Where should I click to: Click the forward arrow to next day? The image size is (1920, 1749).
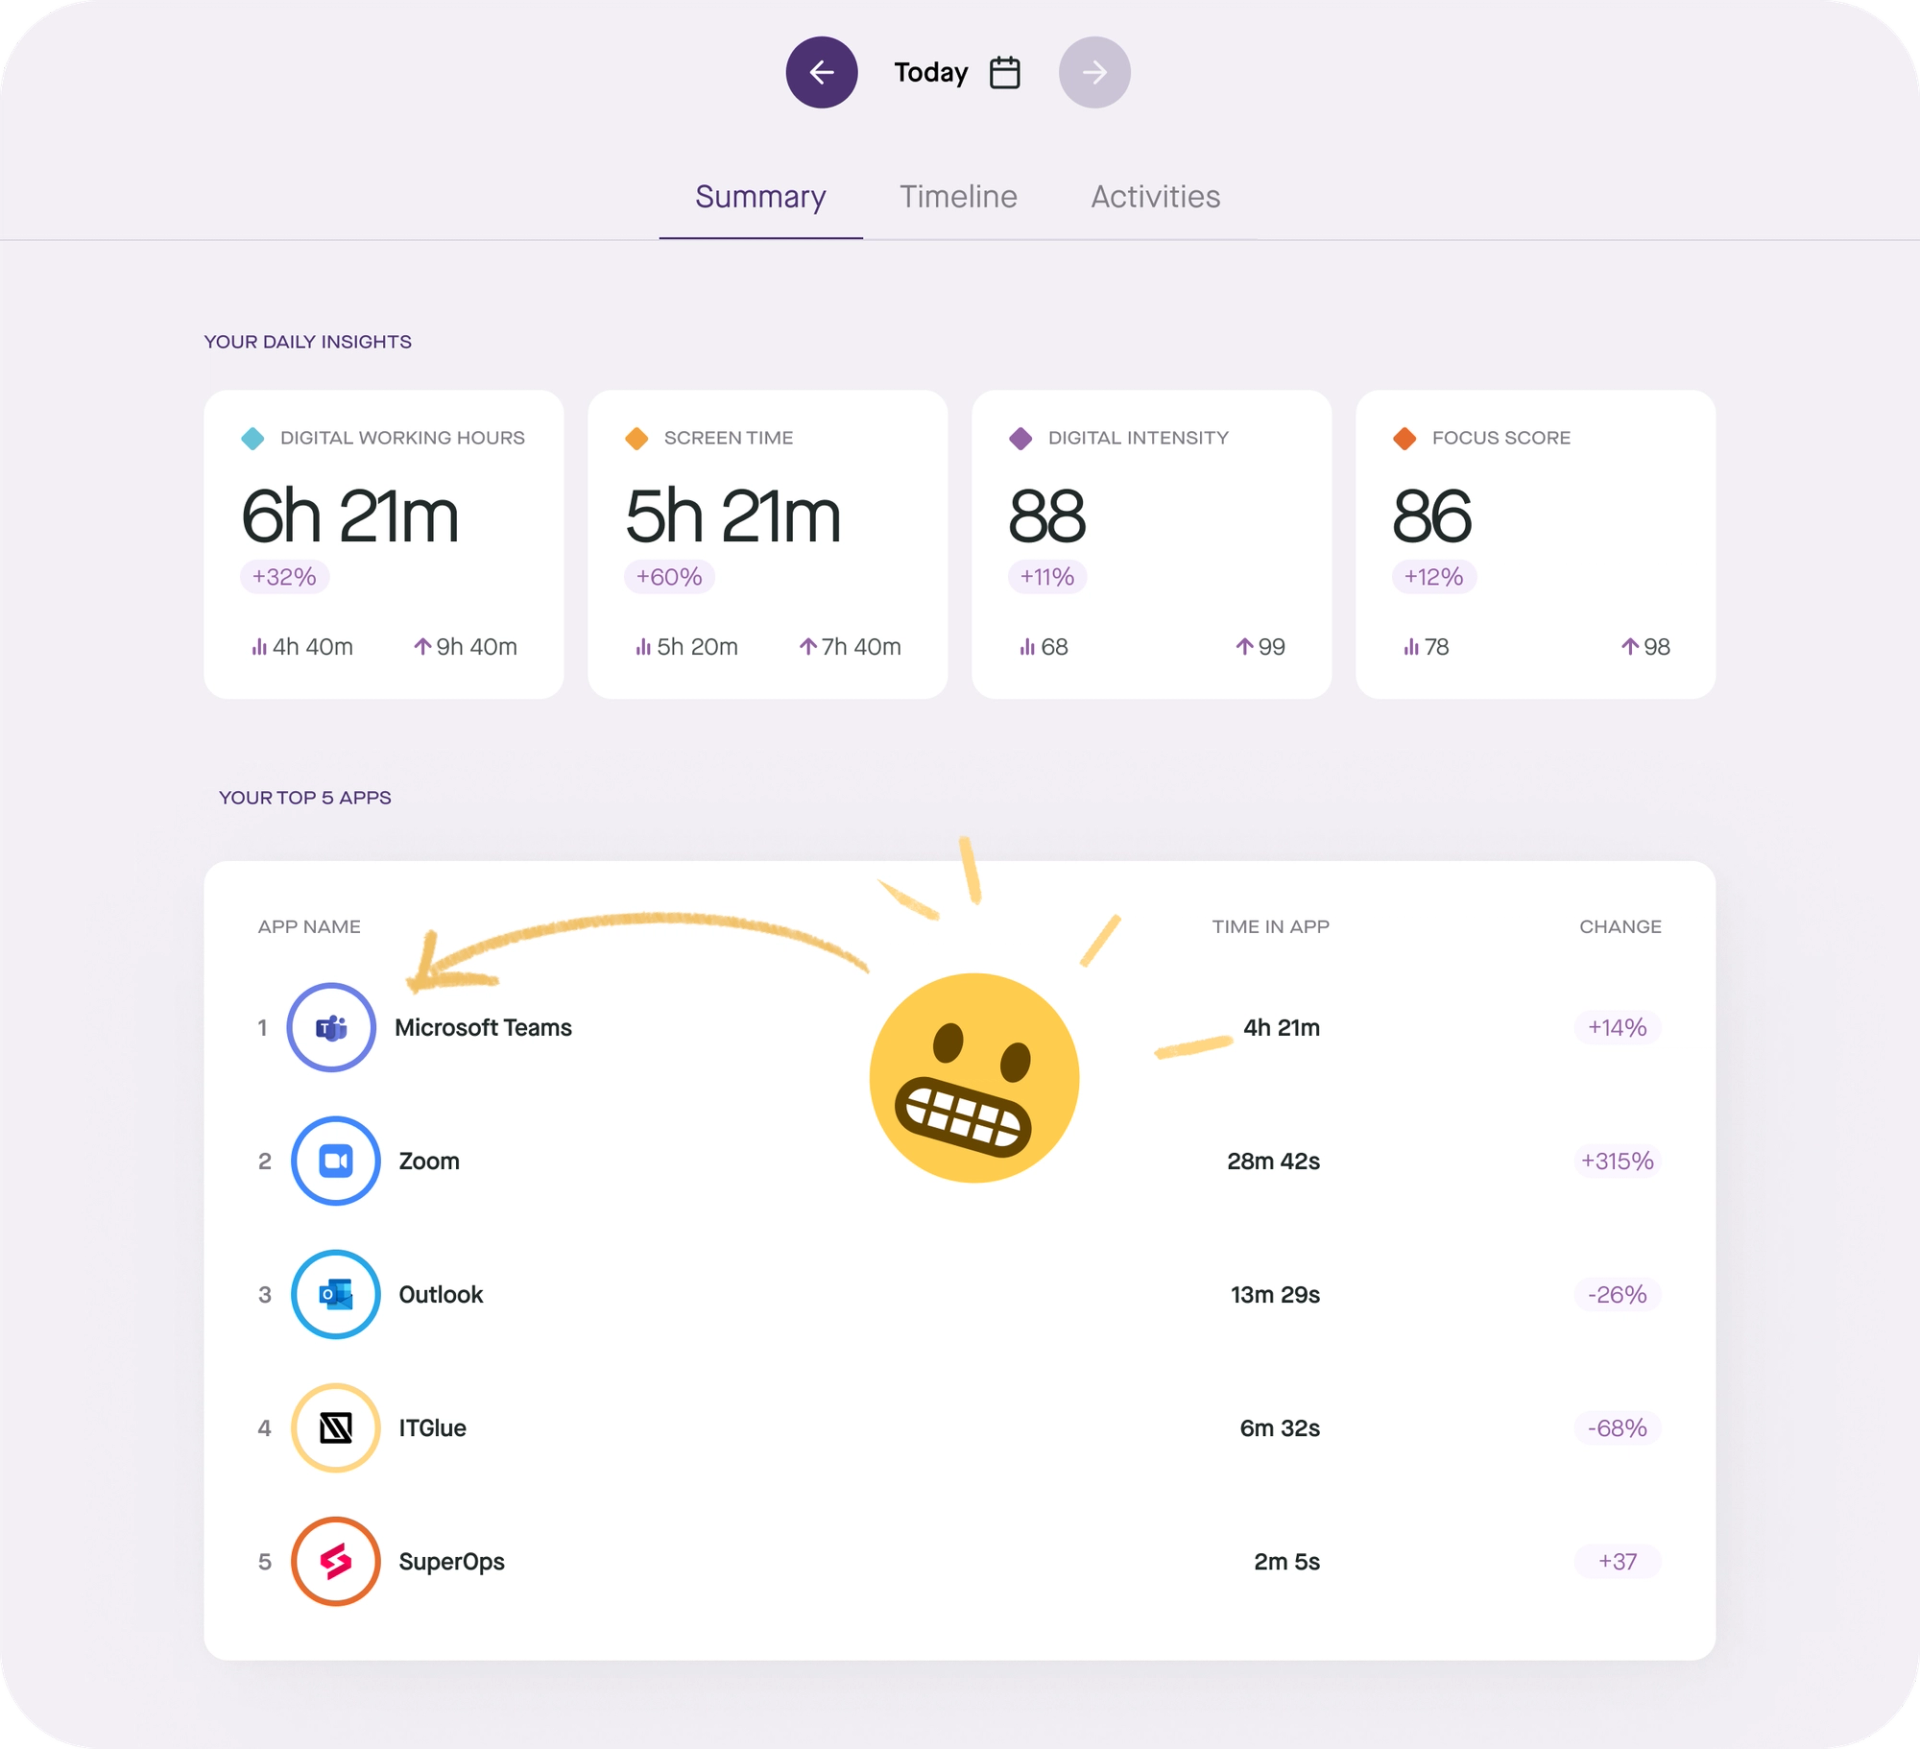click(1094, 72)
